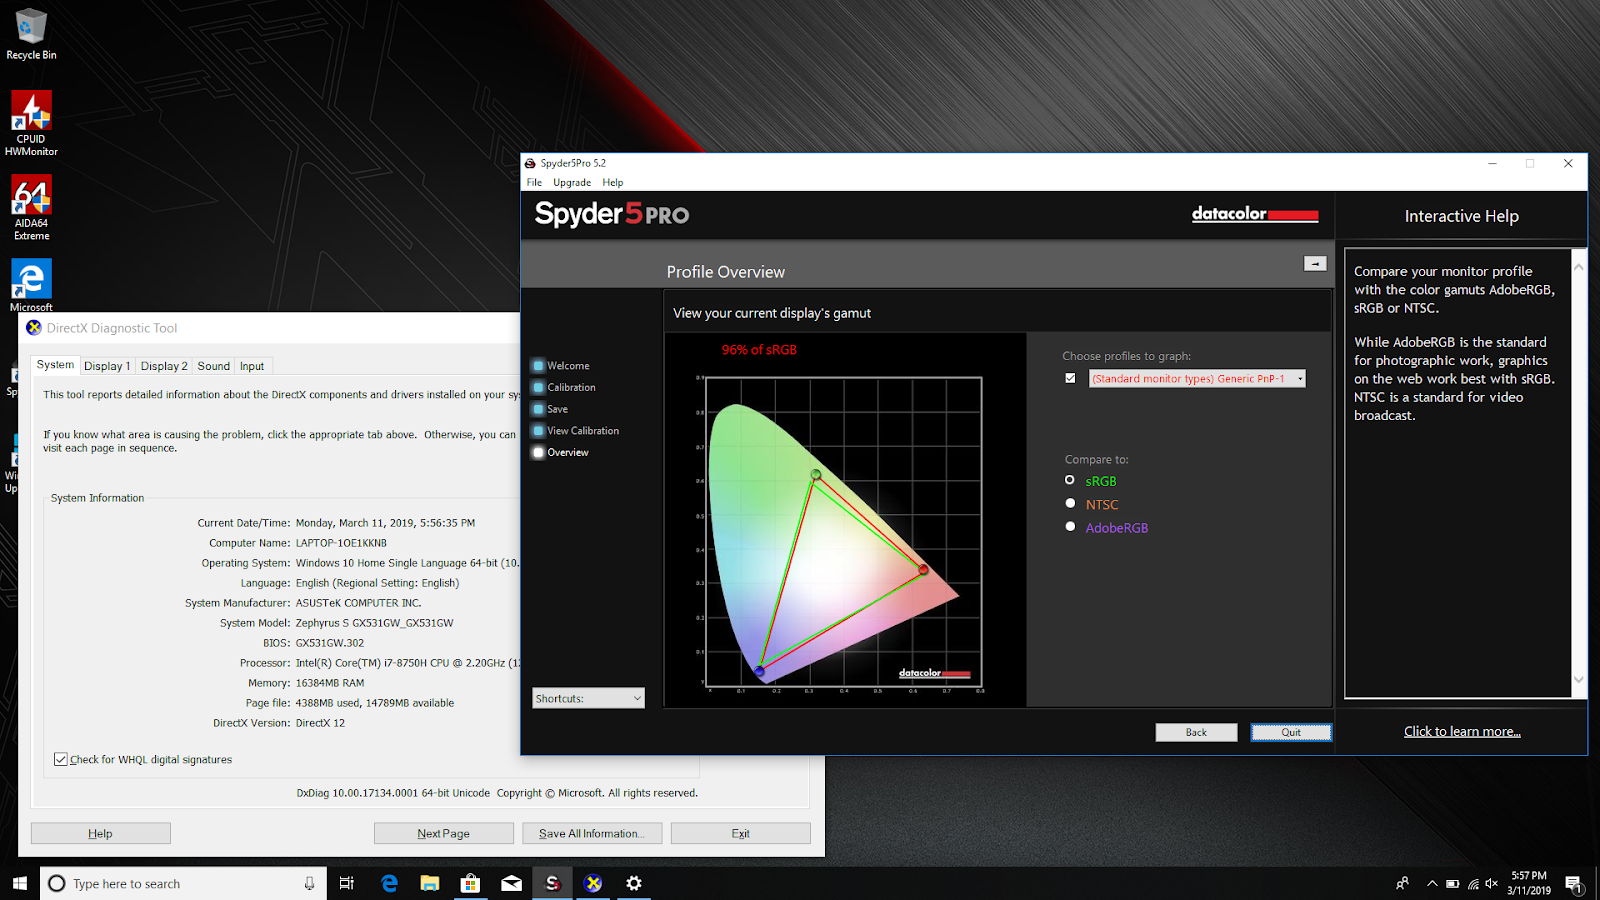Click the Spyder5Pro title bar icon

coord(530,163)
